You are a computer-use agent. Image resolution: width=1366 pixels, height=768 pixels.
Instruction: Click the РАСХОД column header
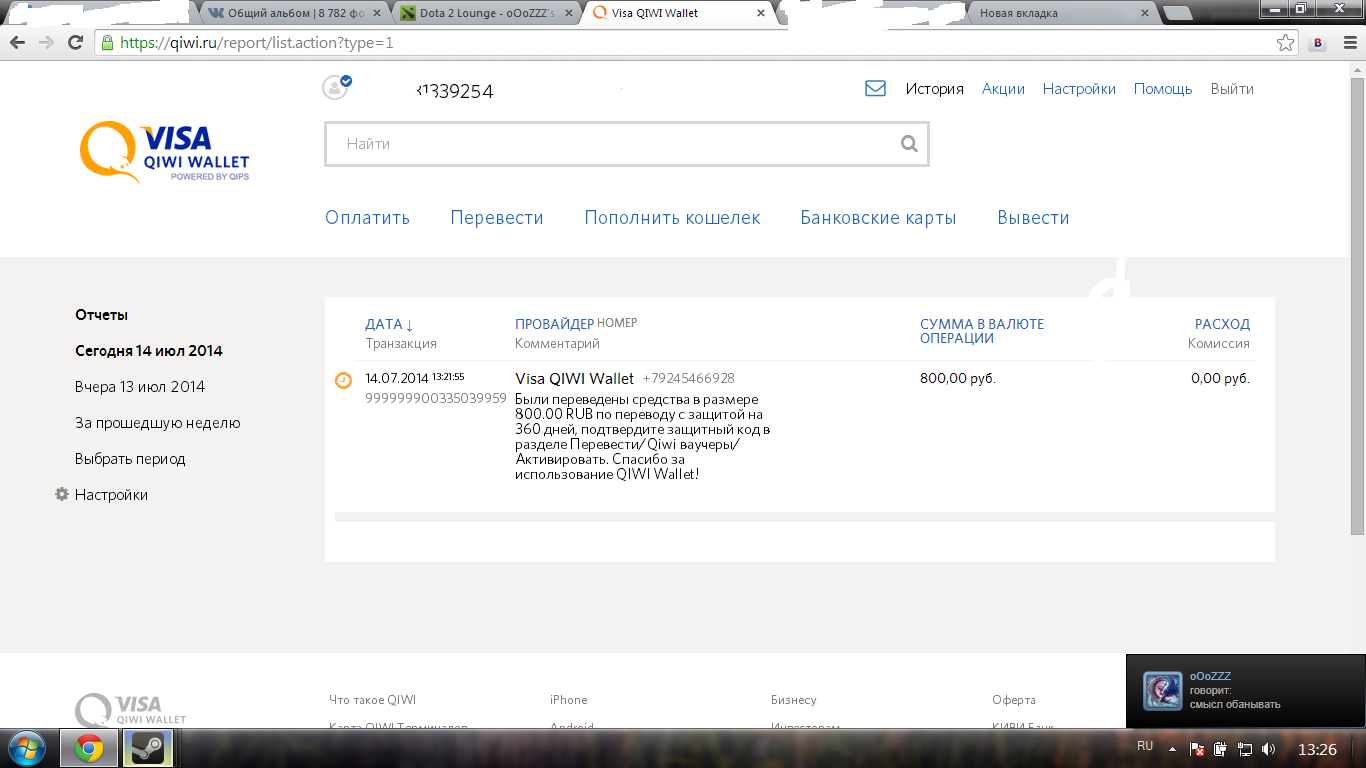(x=1222, y=324)
